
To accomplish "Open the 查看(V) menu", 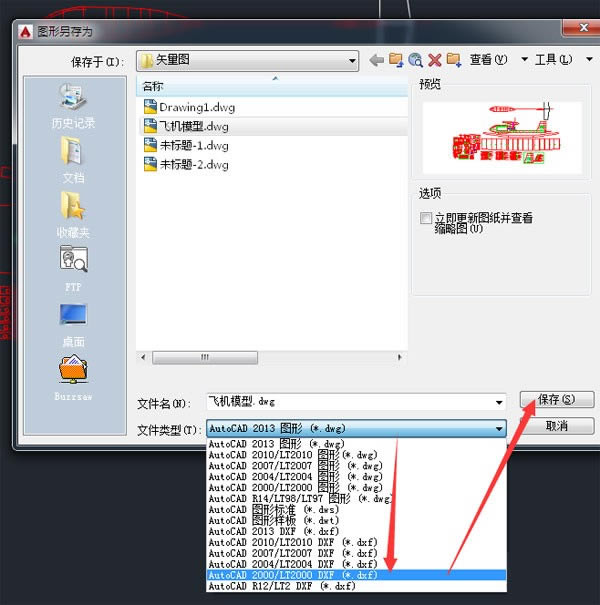I will tap(488, 59).
